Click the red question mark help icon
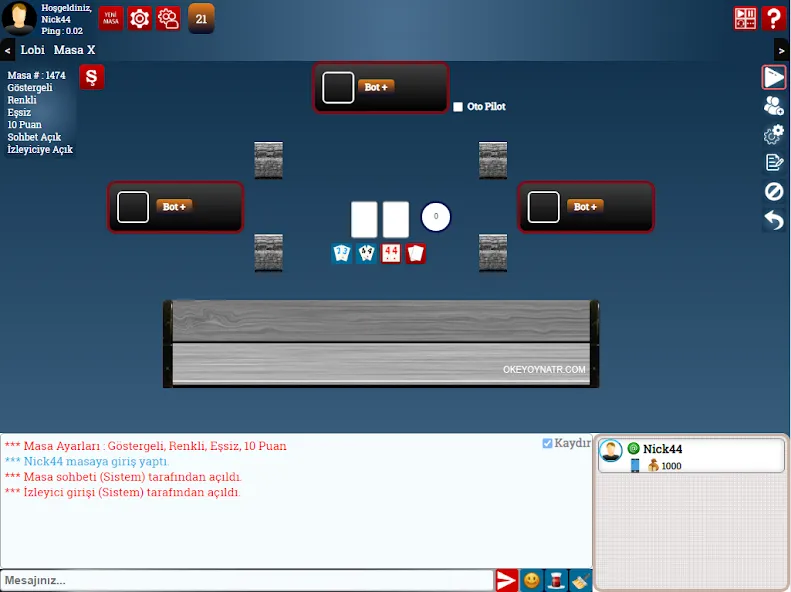 pos(773,18)
